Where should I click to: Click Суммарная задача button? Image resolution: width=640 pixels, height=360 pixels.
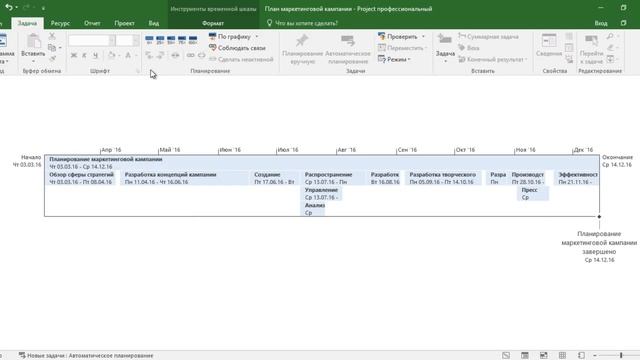tap(488, 37)
